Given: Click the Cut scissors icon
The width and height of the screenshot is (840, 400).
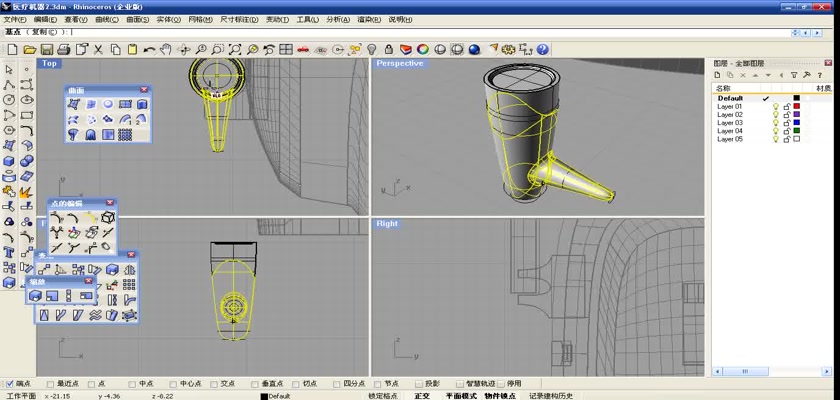Looking at the screenshot, I should click(98, 50).
